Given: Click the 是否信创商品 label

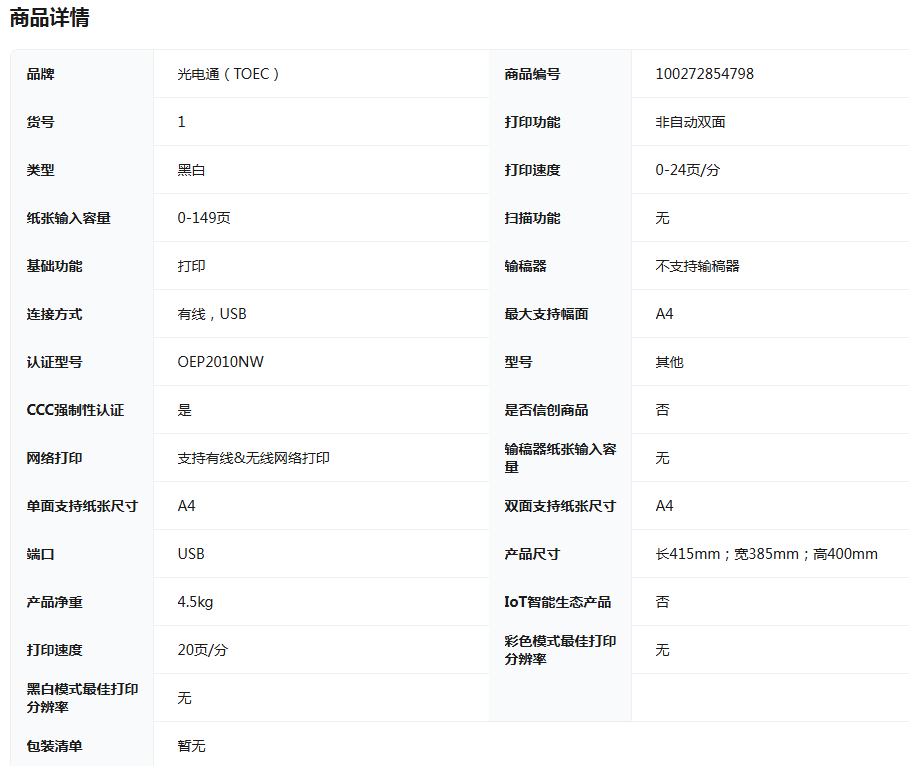Looking at the screenshot, I should coord(546,410).
